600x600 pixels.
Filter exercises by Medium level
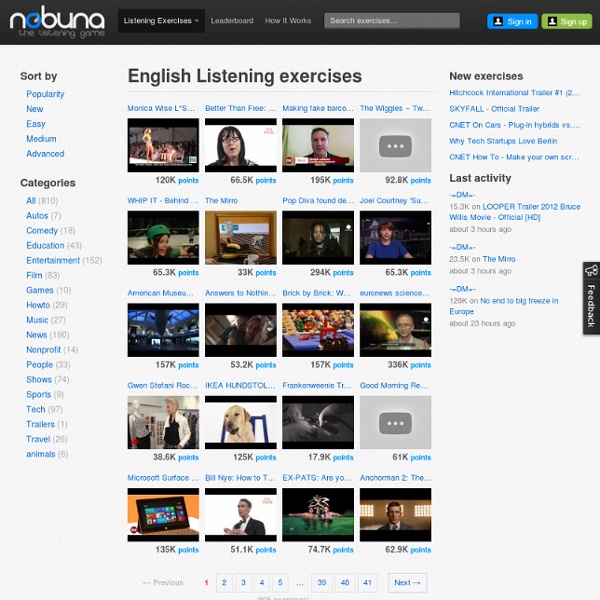coord(41,139)
